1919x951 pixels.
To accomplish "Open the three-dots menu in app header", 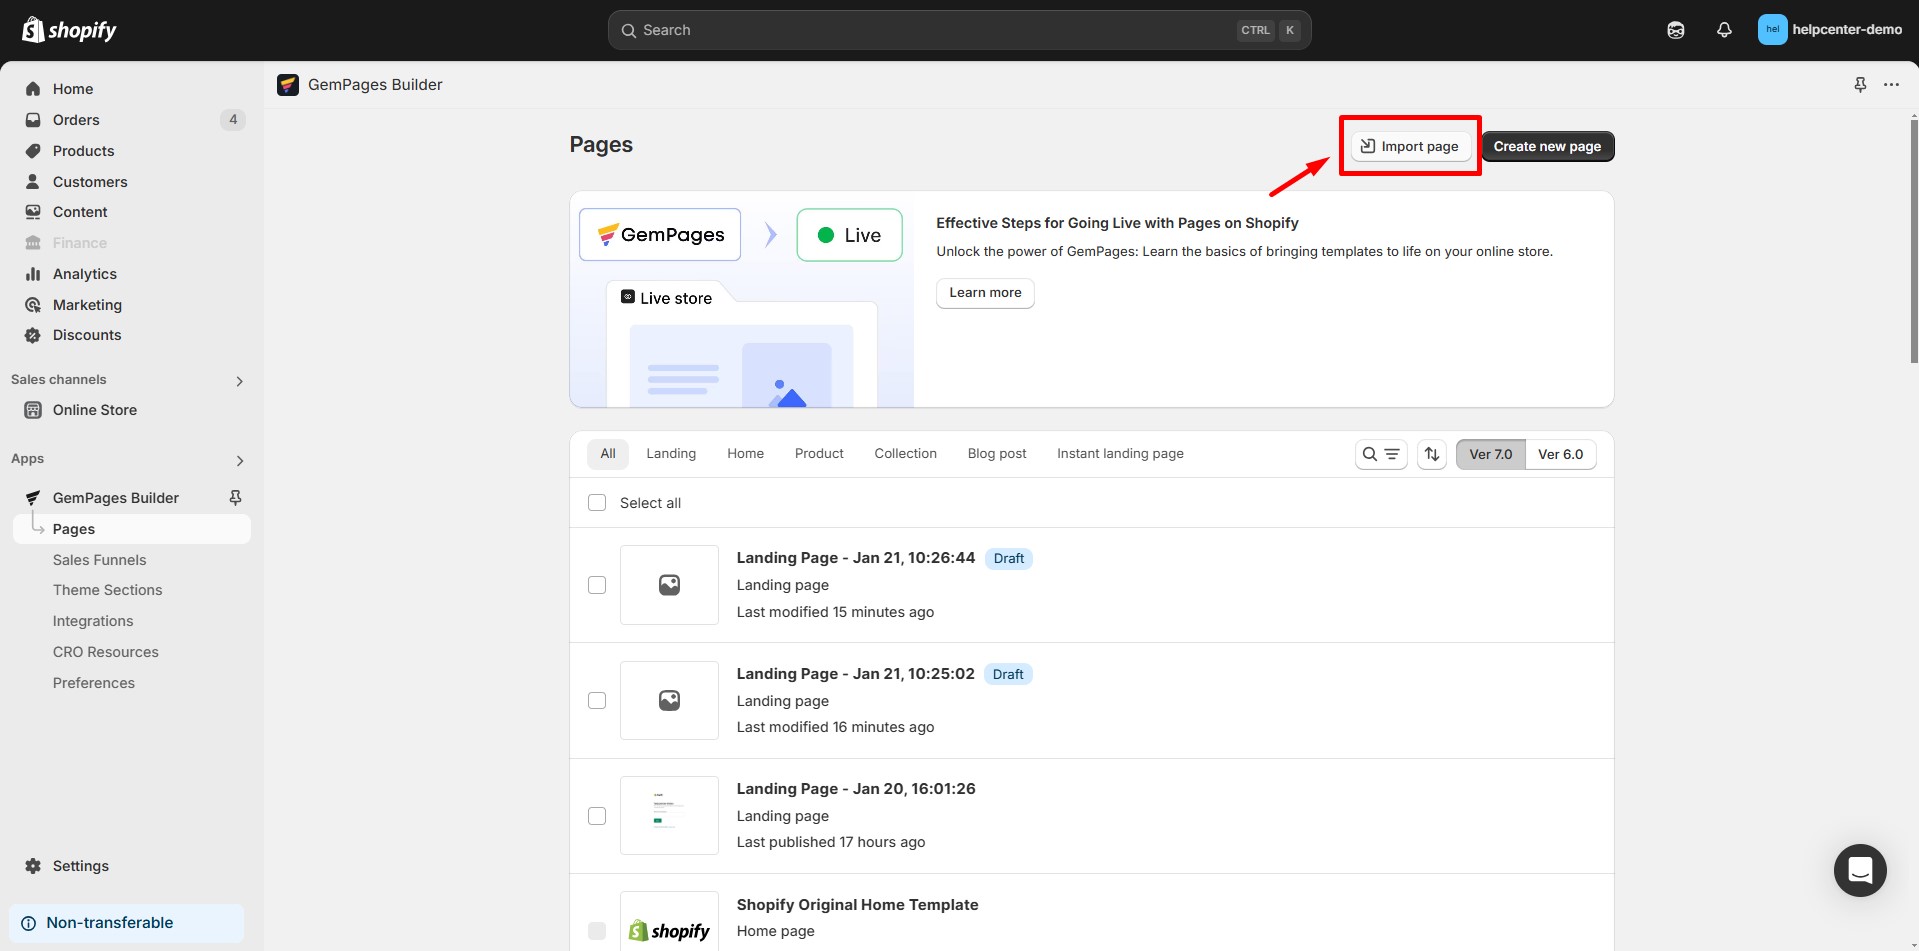I will click(x=1891, y=85).
